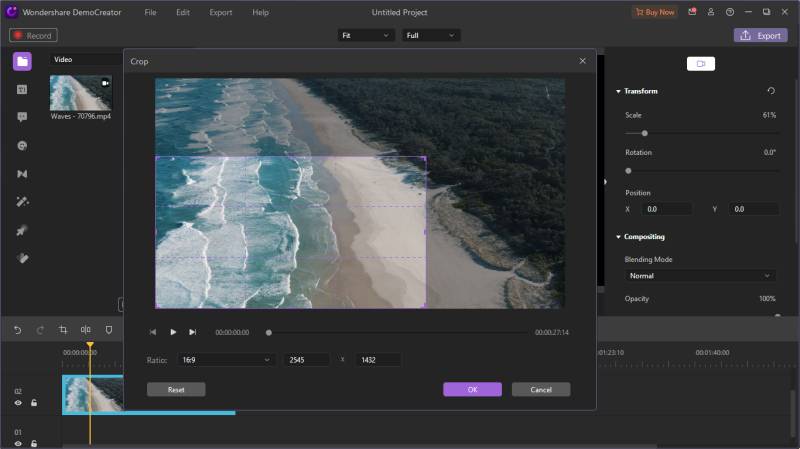
Task: Open the Ratio 16:9 dropdown
Action: [x=226, y=360]
